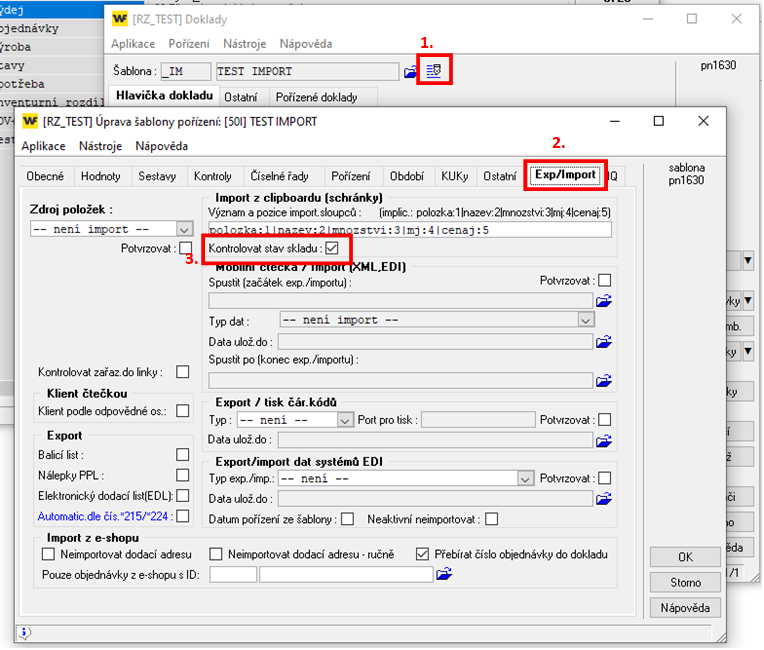
Task: Check Elektronický dodací list(EDL)
Action: 183,496
